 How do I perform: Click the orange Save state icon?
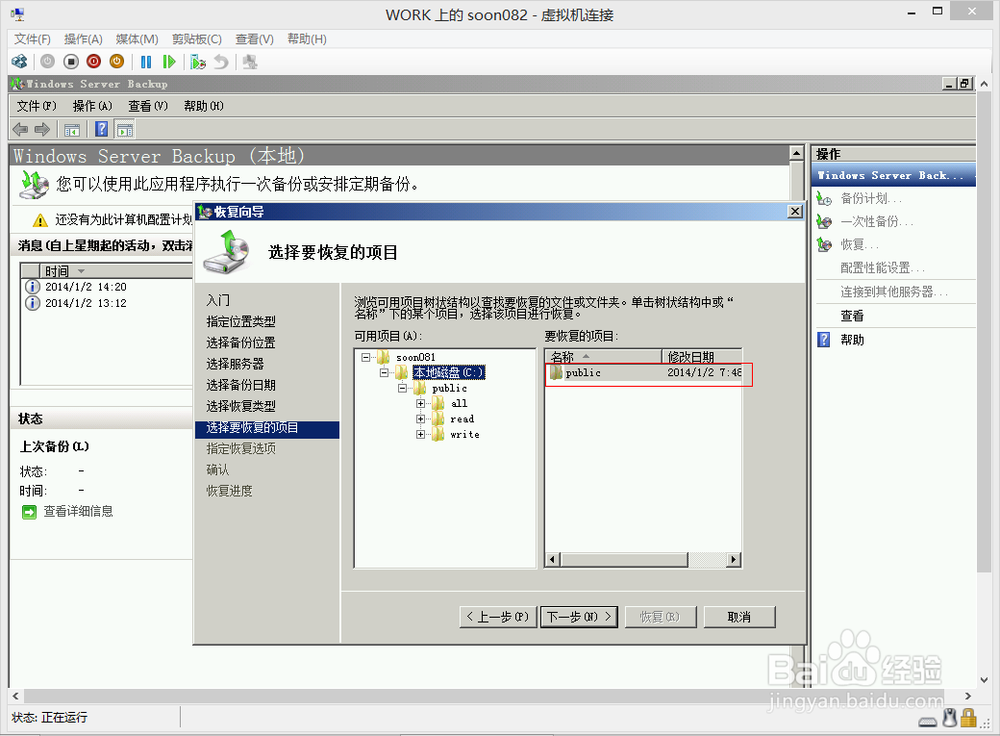pyautogui.click(x=117, y=62)
